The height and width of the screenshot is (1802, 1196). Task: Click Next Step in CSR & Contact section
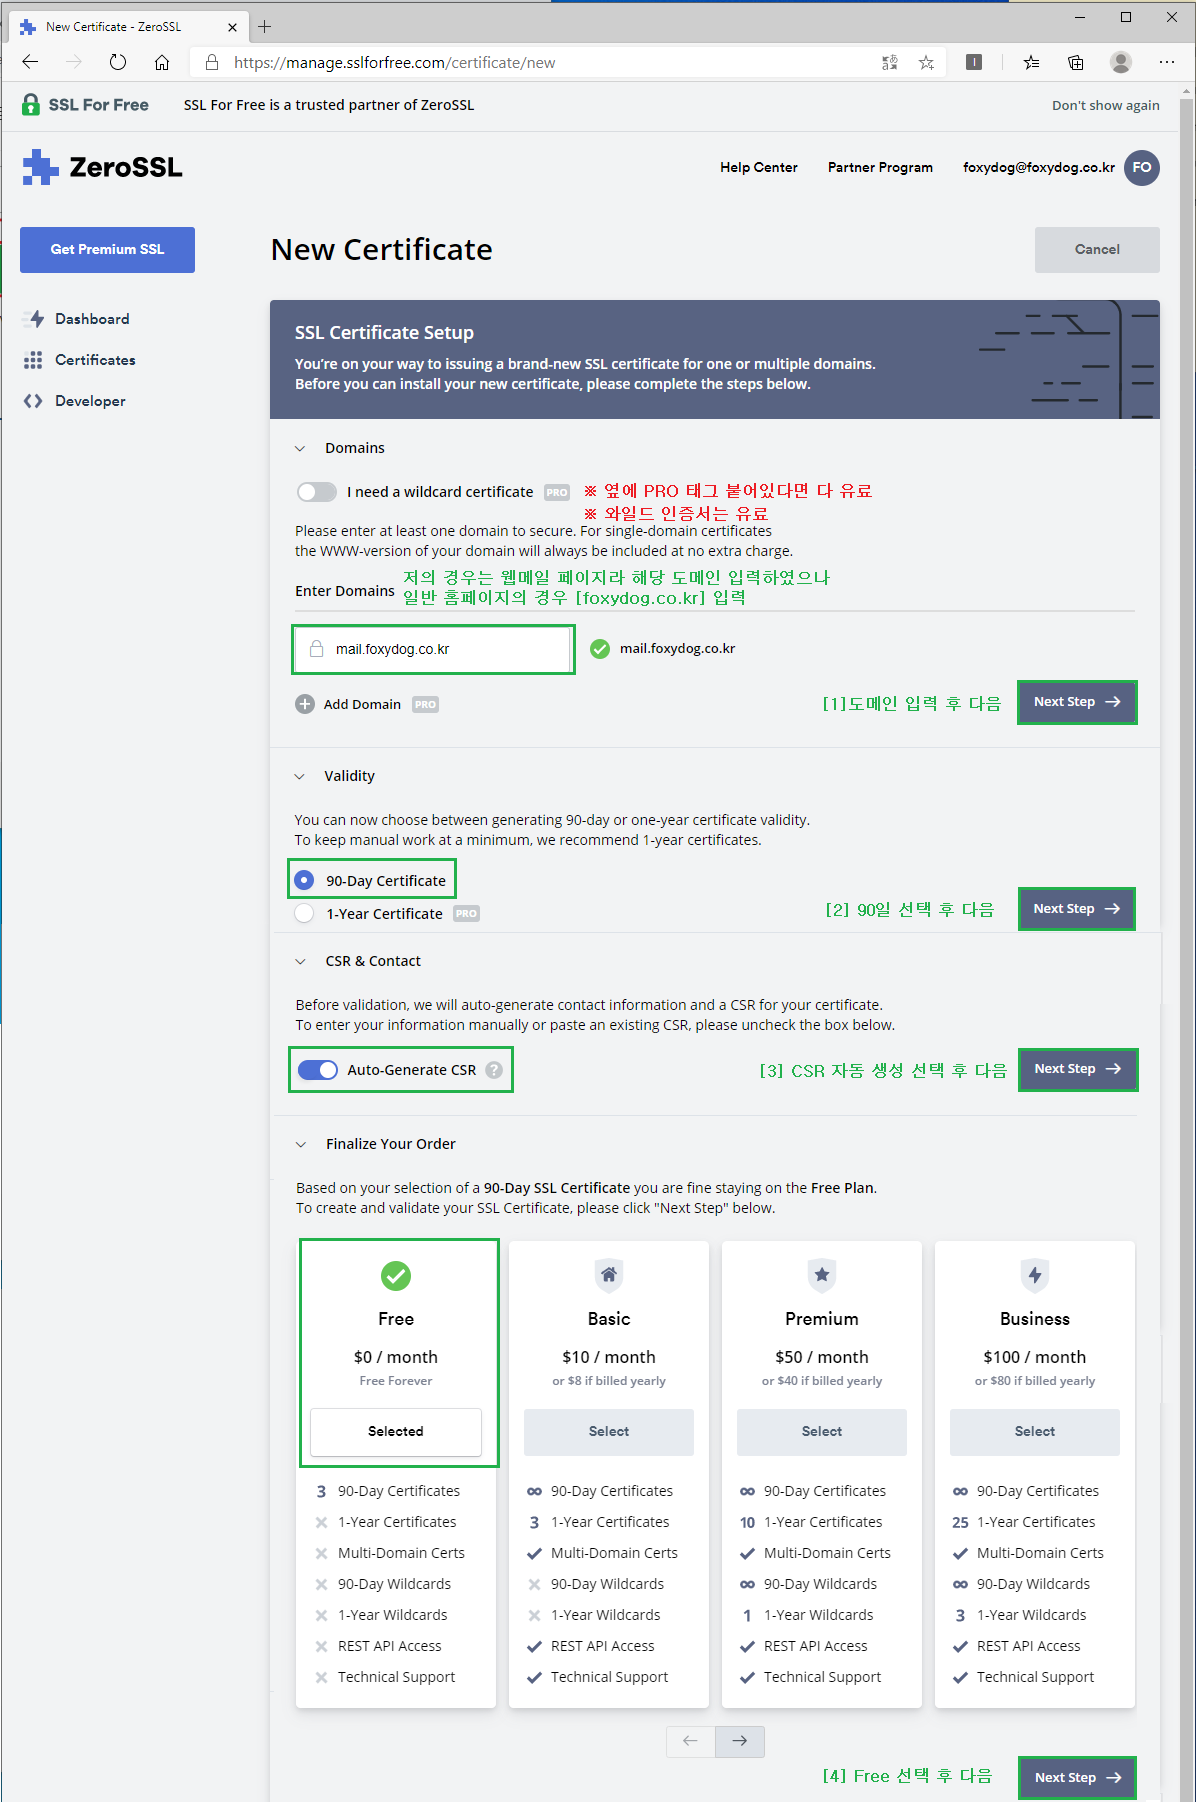(1078, 1069)
